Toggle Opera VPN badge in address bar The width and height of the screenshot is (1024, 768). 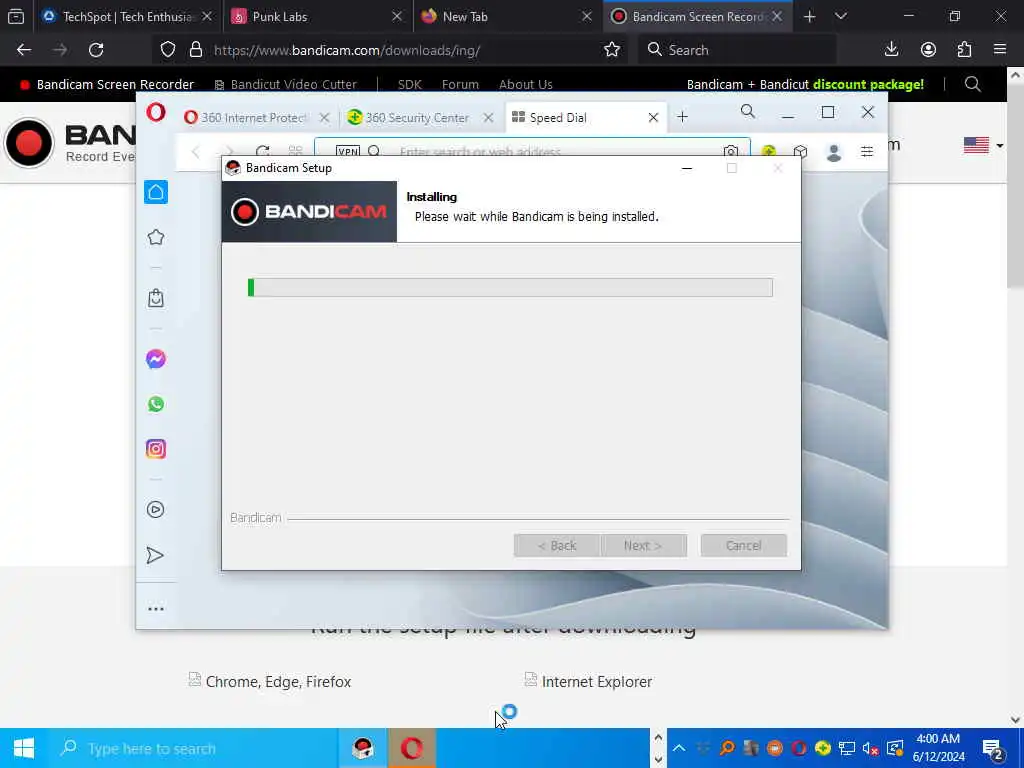tap(347, 152)
